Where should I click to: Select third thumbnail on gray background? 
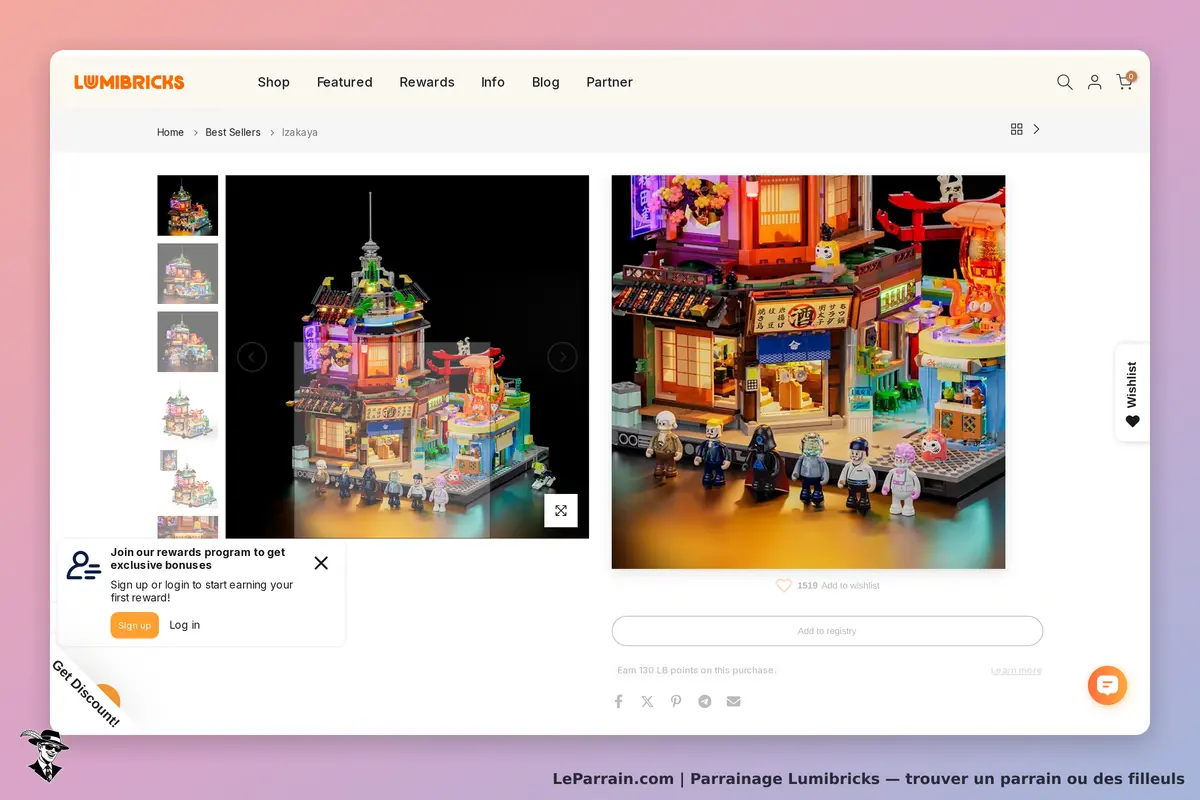click(188, 342)
